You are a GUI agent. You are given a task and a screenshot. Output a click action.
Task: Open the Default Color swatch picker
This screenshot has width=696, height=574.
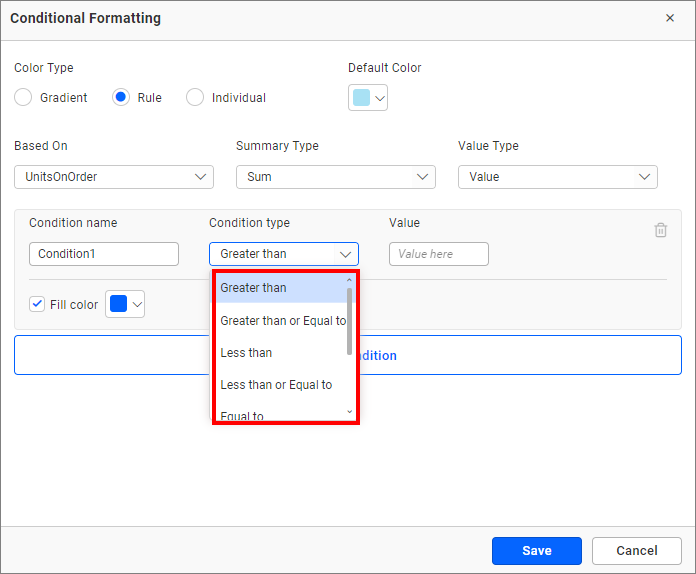point(368,98)
